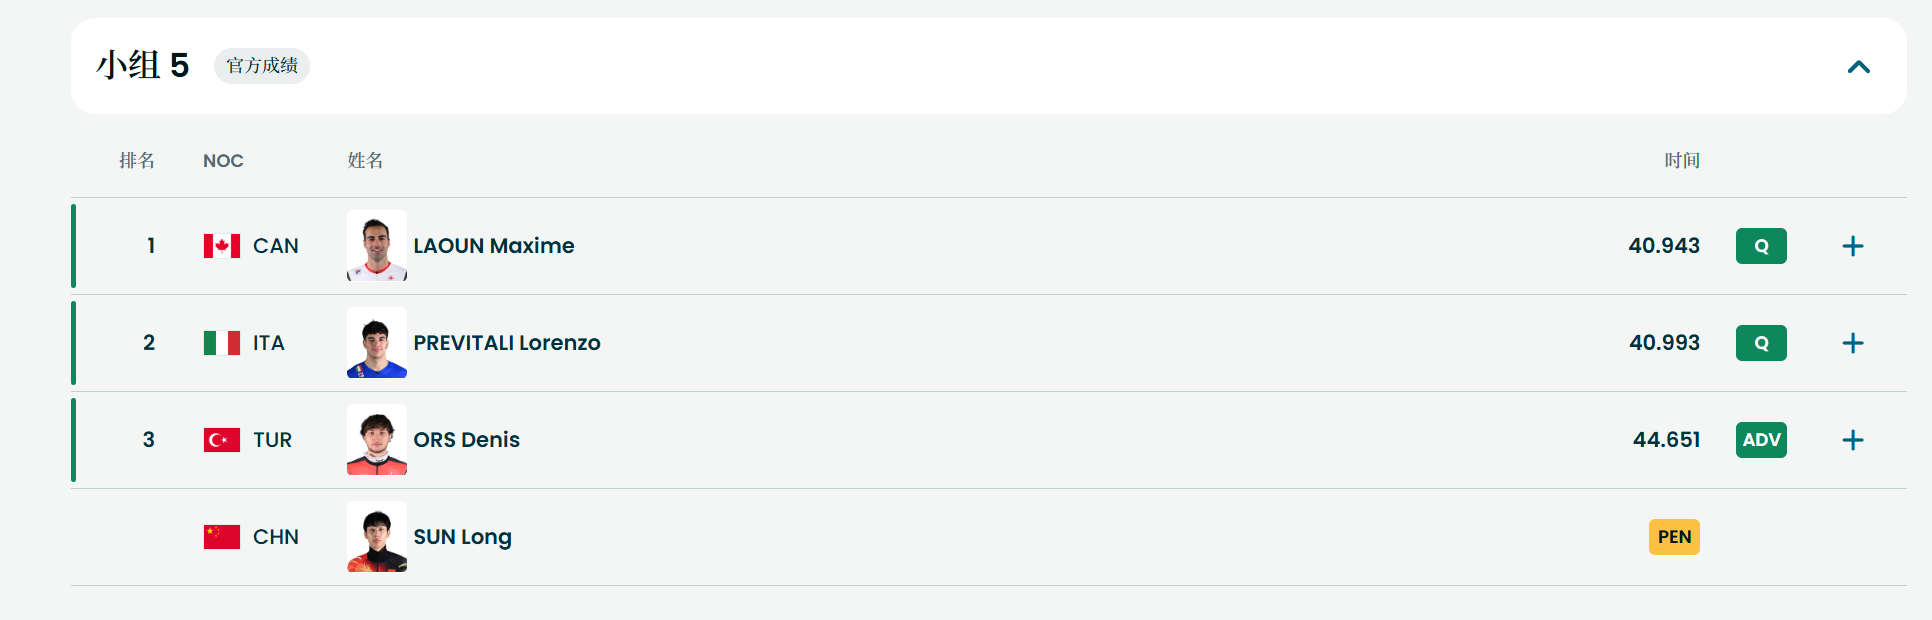This screenshot has height=620, width=1932.
Task: Open the LAOUN Maxime name link
Action: [493, 246]
